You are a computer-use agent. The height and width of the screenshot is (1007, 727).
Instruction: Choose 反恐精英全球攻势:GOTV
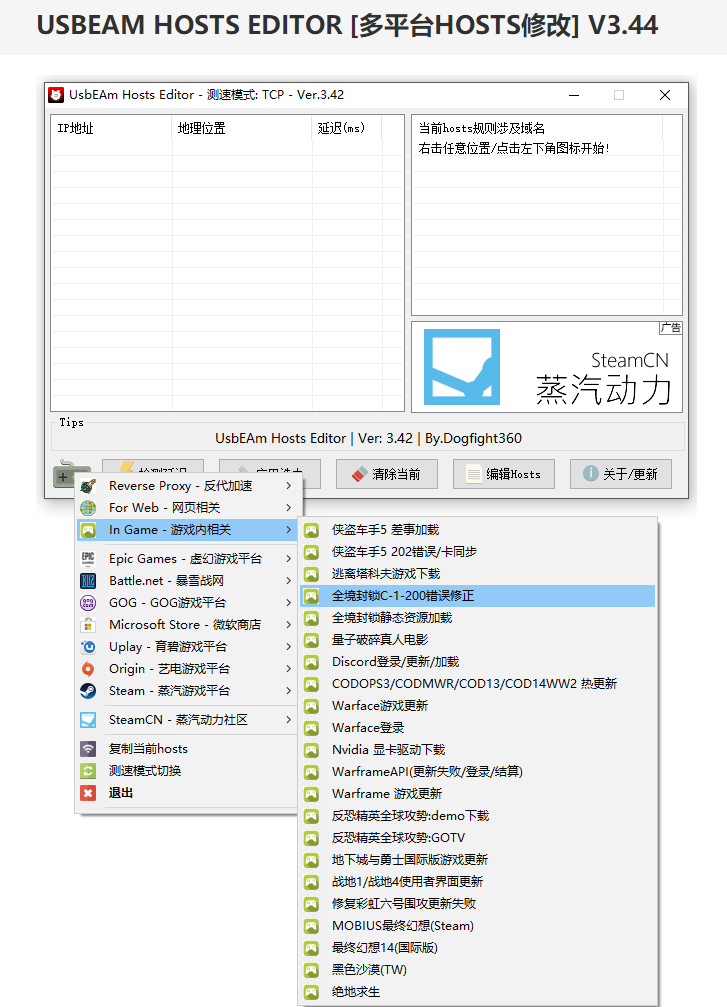(x=478, y=838)
